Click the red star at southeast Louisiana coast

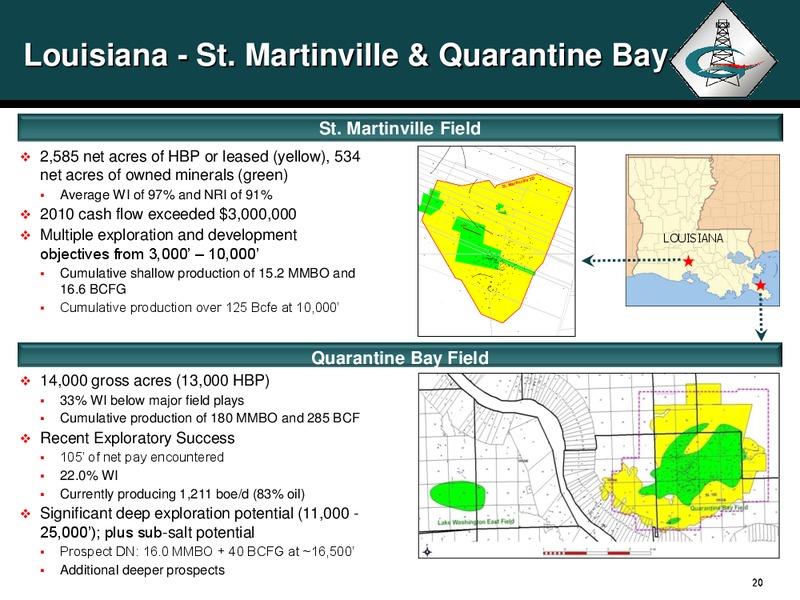click(761, 285)
